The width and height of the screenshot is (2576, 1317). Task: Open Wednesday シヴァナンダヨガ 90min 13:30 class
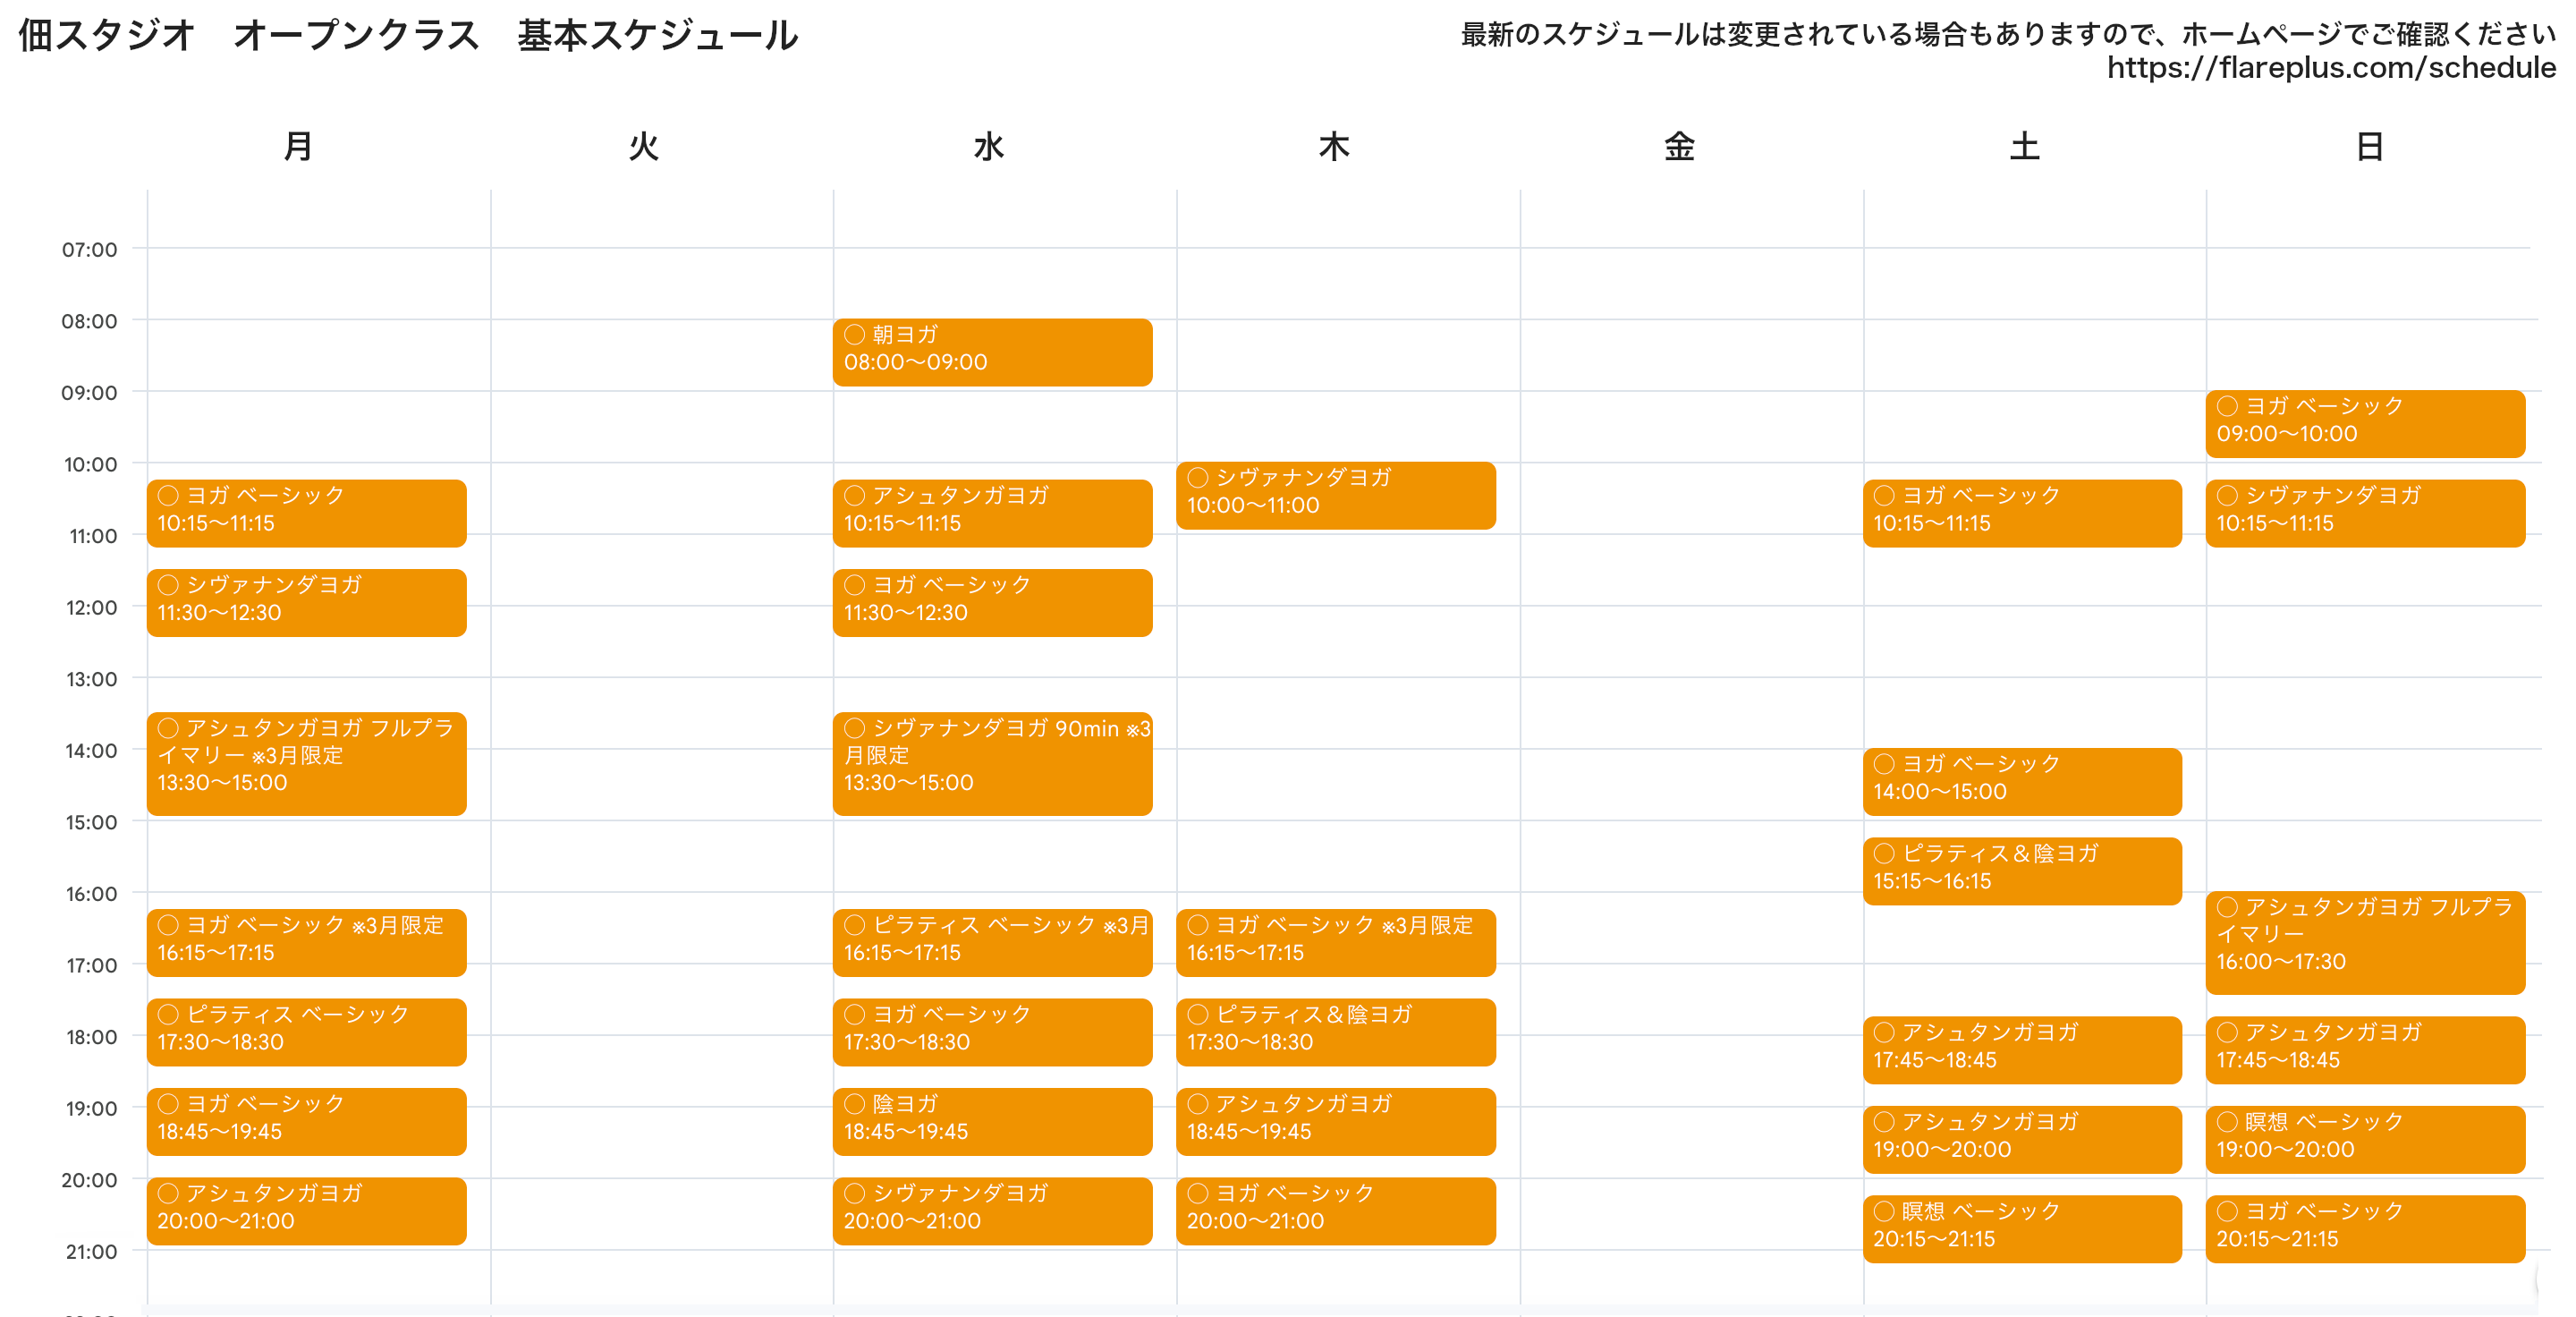click(x=992, y=763)
